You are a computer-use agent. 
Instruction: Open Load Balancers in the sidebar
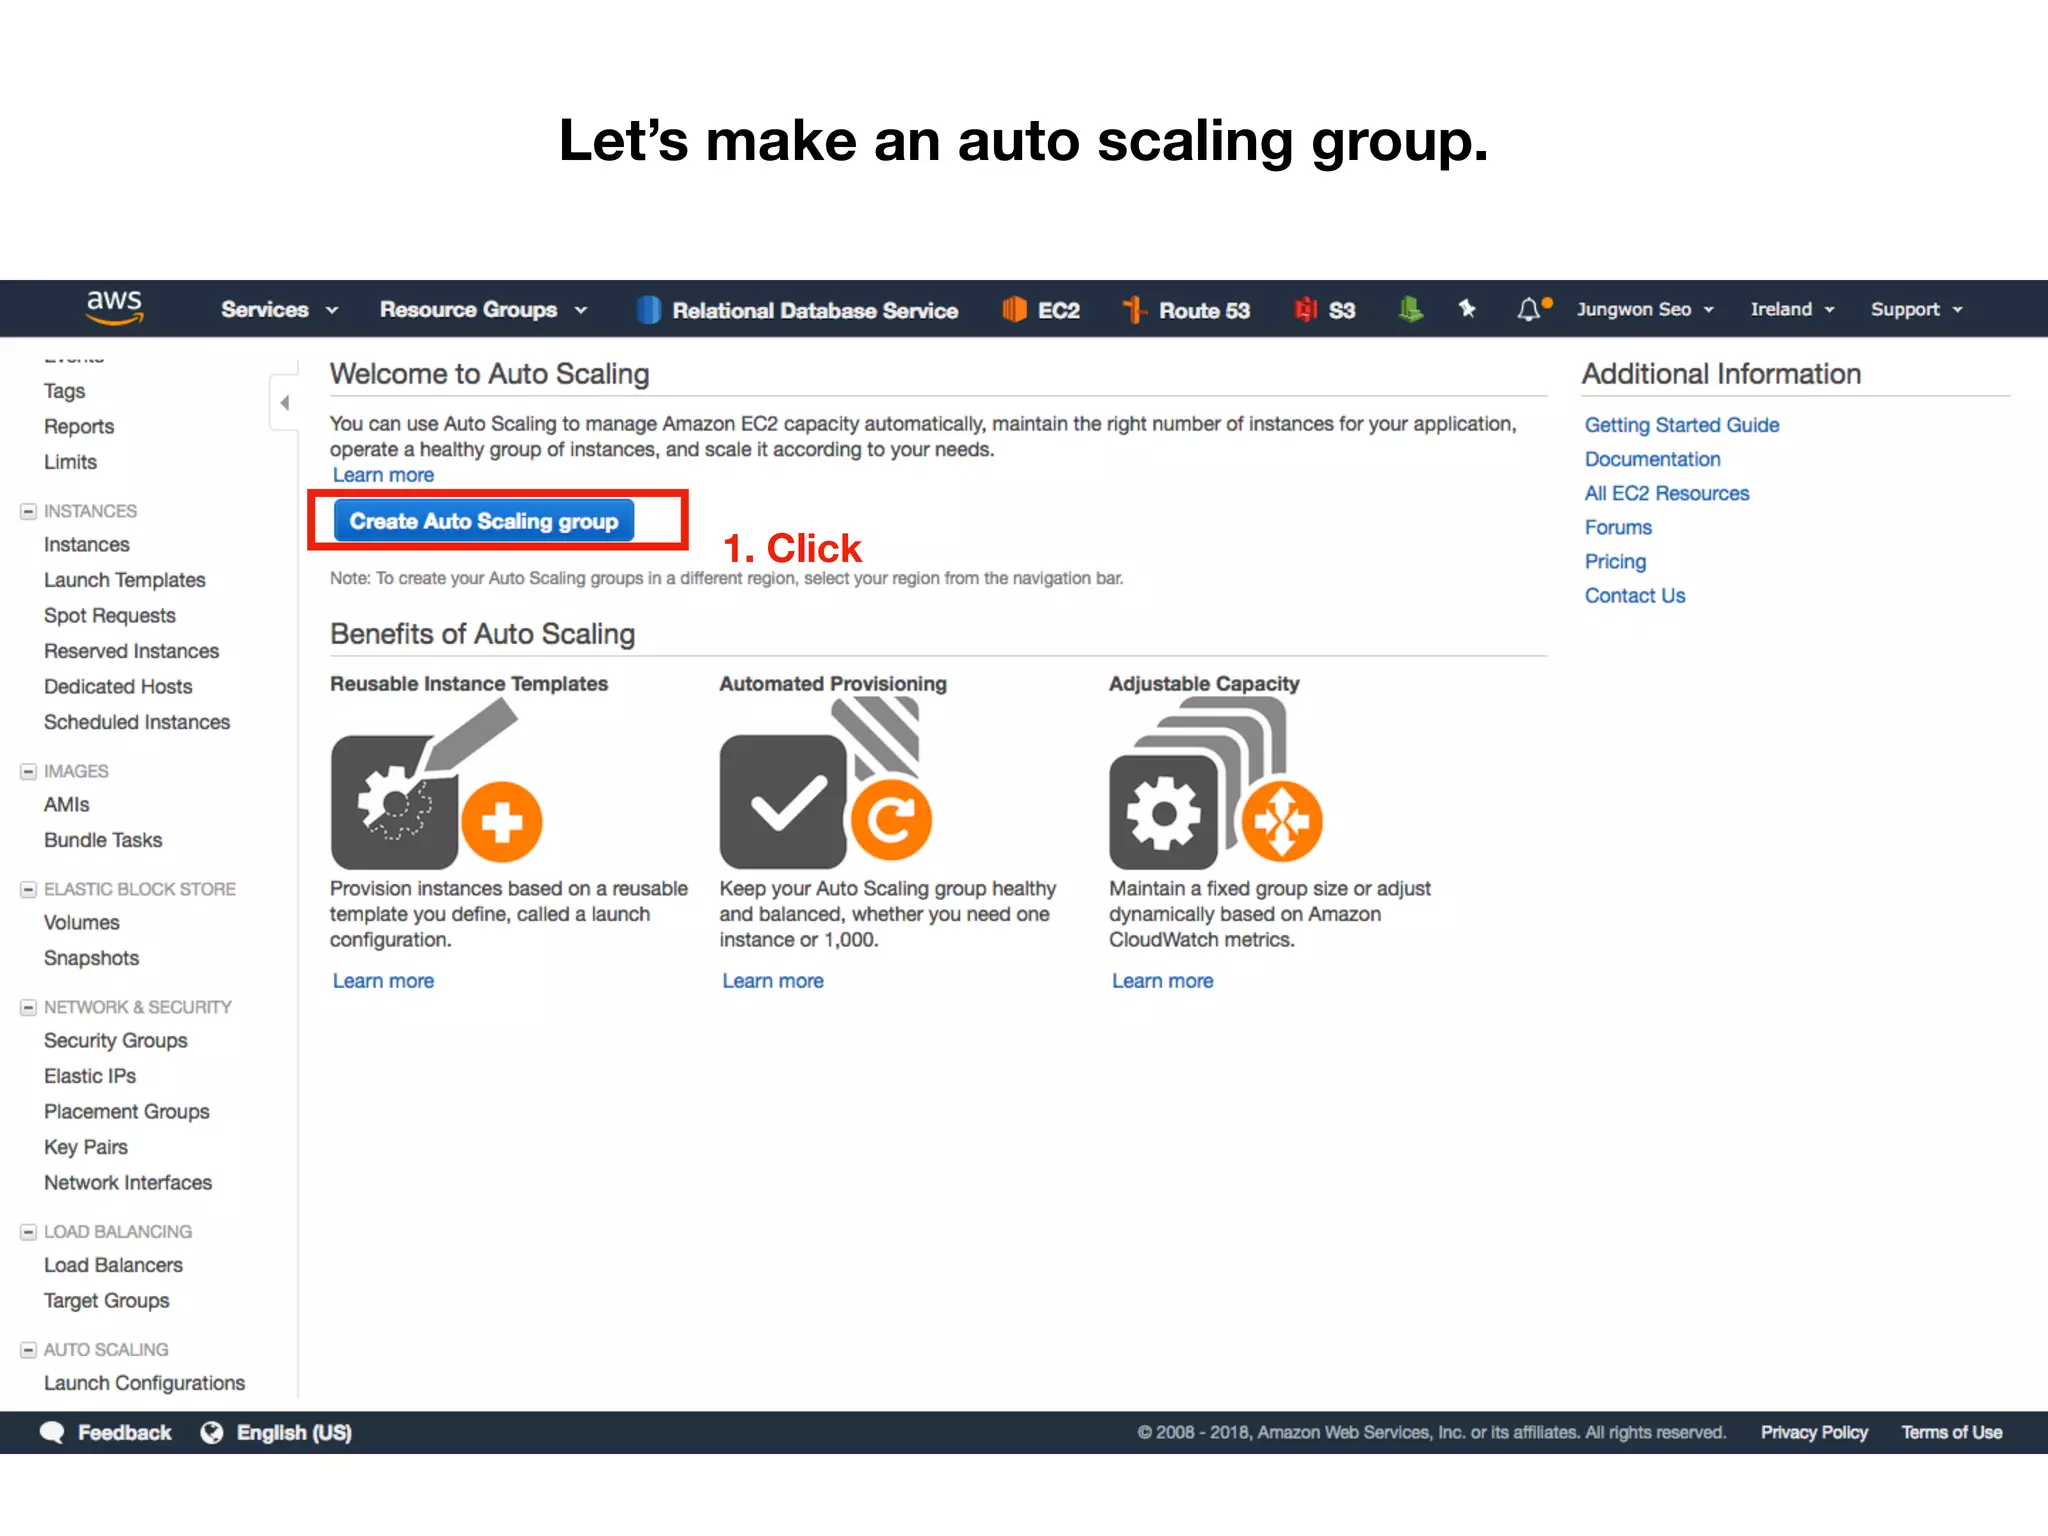(x=113, y=1266)
